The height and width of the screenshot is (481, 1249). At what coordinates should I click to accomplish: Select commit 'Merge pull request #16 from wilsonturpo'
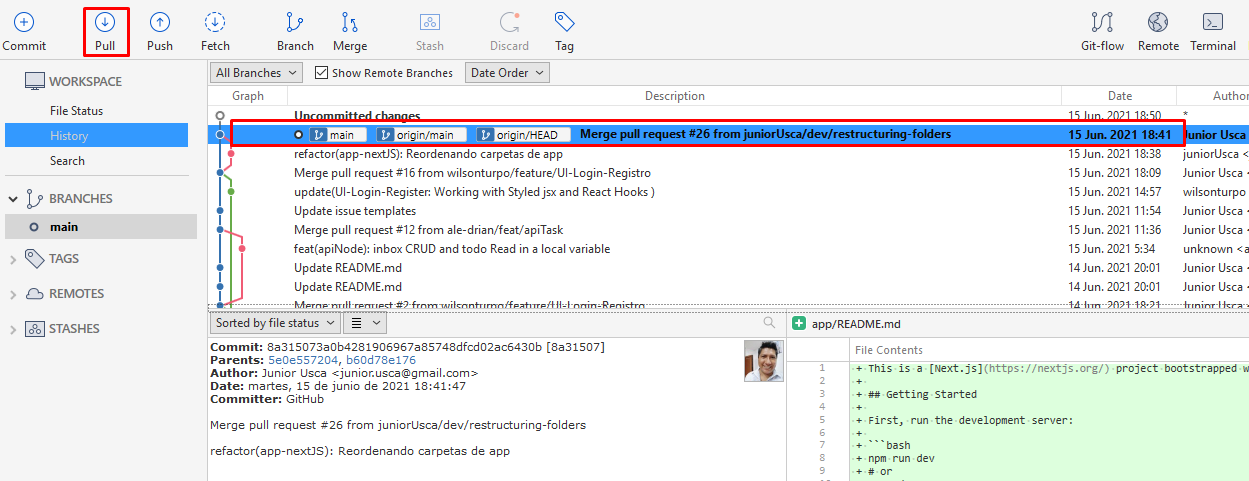coord(728,173)
